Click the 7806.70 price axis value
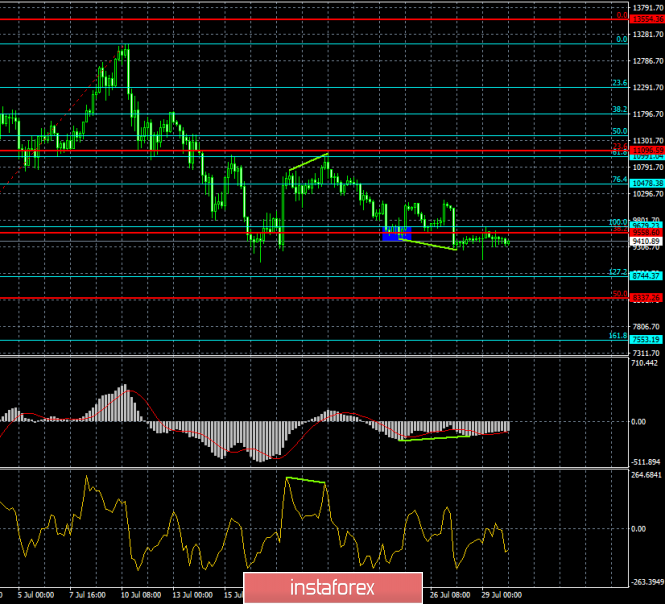The image size is (665, 604). click(646, 327)
